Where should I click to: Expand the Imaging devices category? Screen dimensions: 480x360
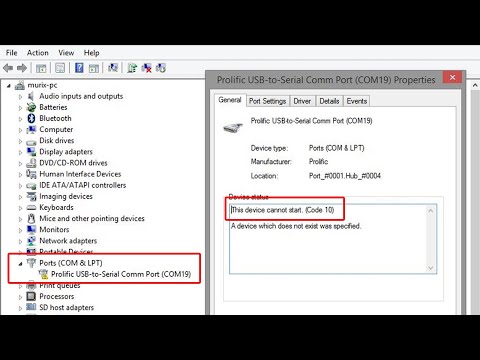(x=20, y=197)
